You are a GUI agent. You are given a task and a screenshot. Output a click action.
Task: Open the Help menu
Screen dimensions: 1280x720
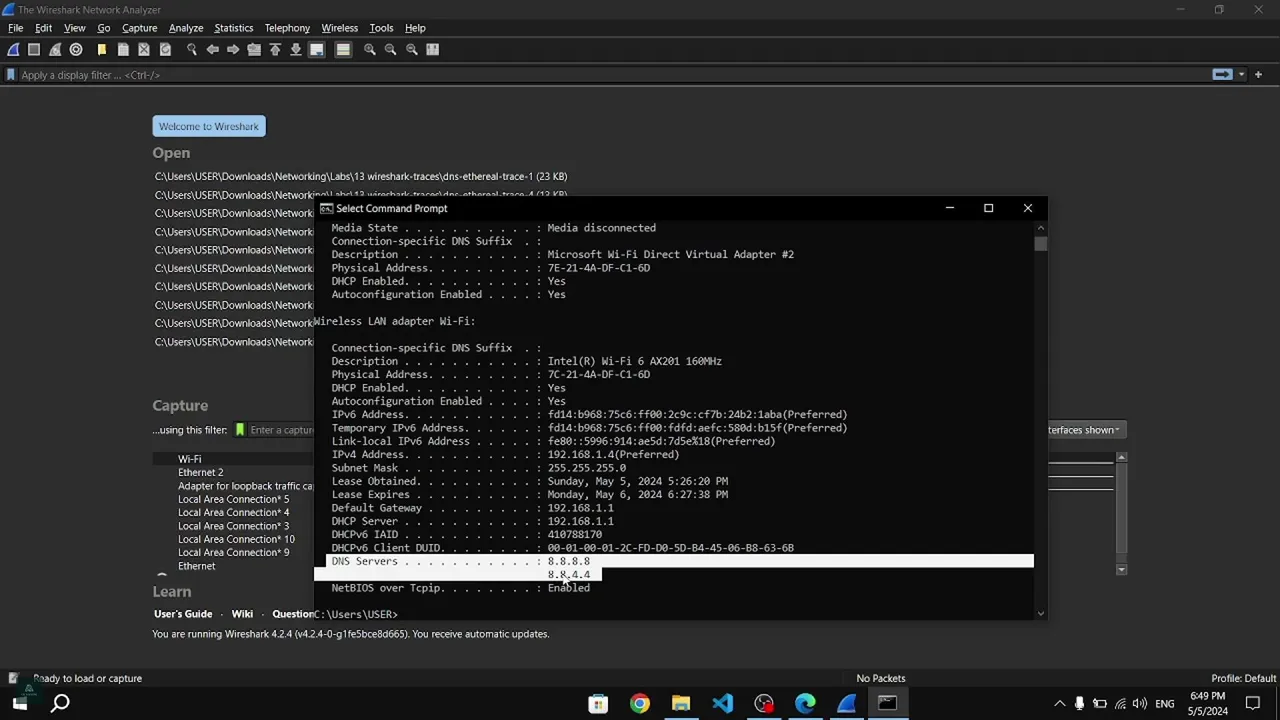pos(415,28)
